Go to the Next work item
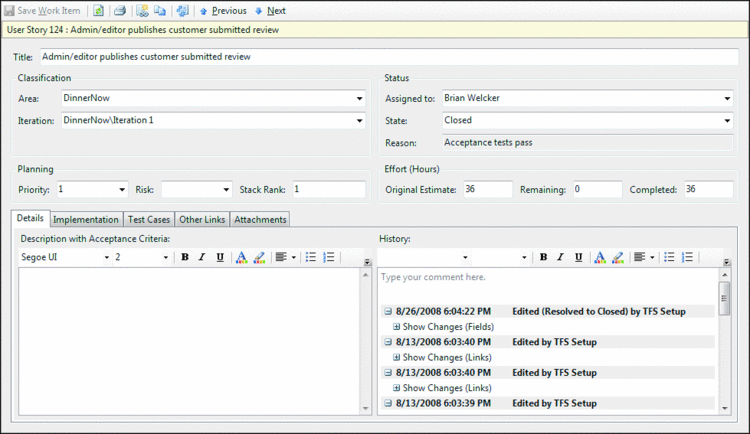Viewport: 750px width, 434px height. point(270,11)
